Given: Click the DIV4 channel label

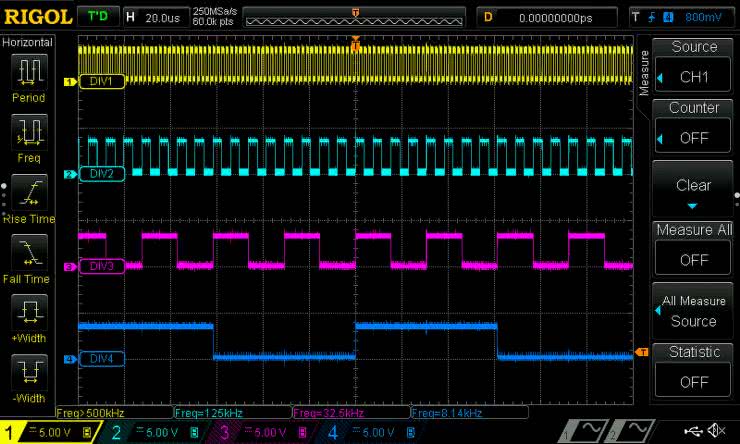Looking at the screenshot, I should [x=100, y=359].
